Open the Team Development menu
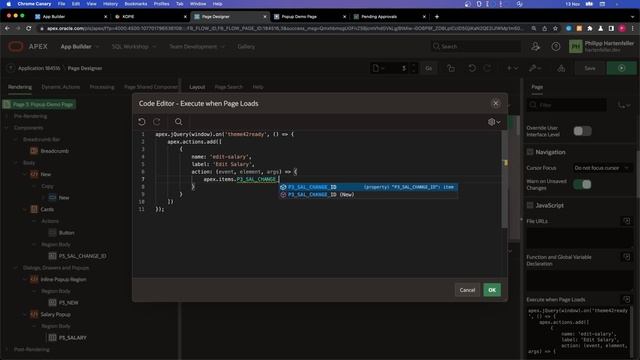The width and height of the screenshot is (640, 360). click(x=197, y=47)
